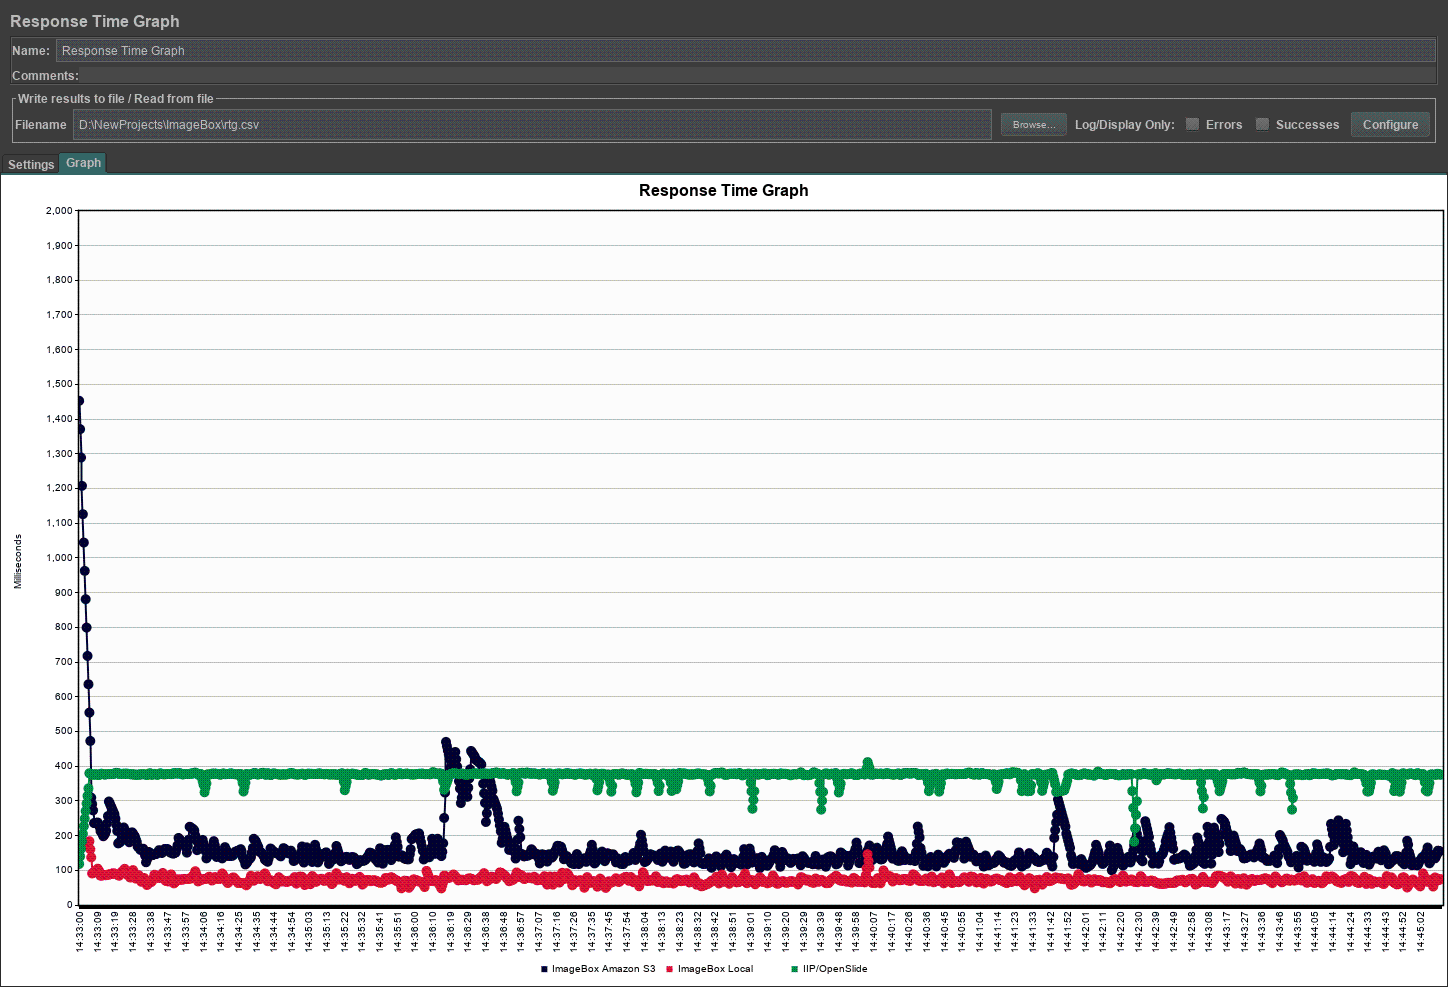This screenshot has height=987, width=1448.
Task: Click the green IIP/OpenSlide legend marker
Action: coord(795,969)
